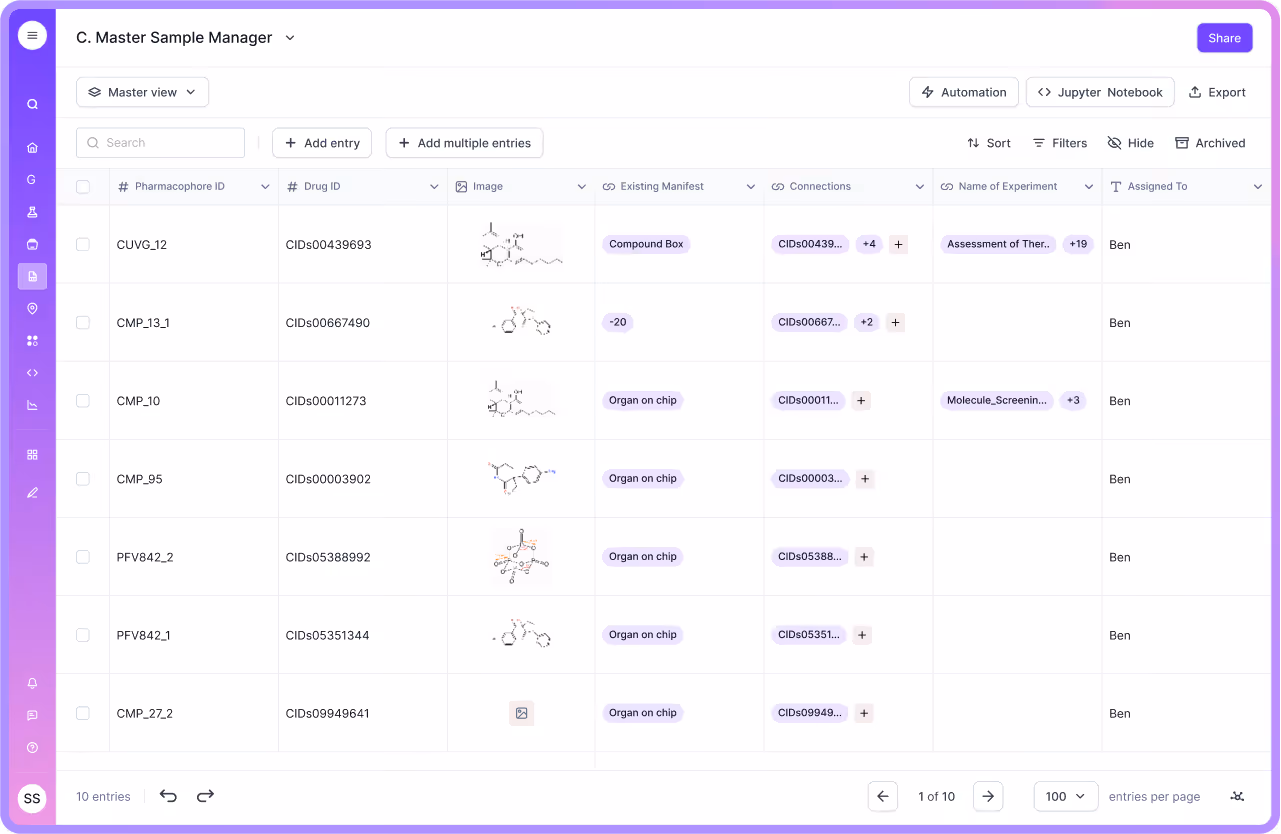Open the lab flask tool in the sidebar
The height and width of the screenshot is (834, 1281).
pyautogui.click(x=32, y=211)
